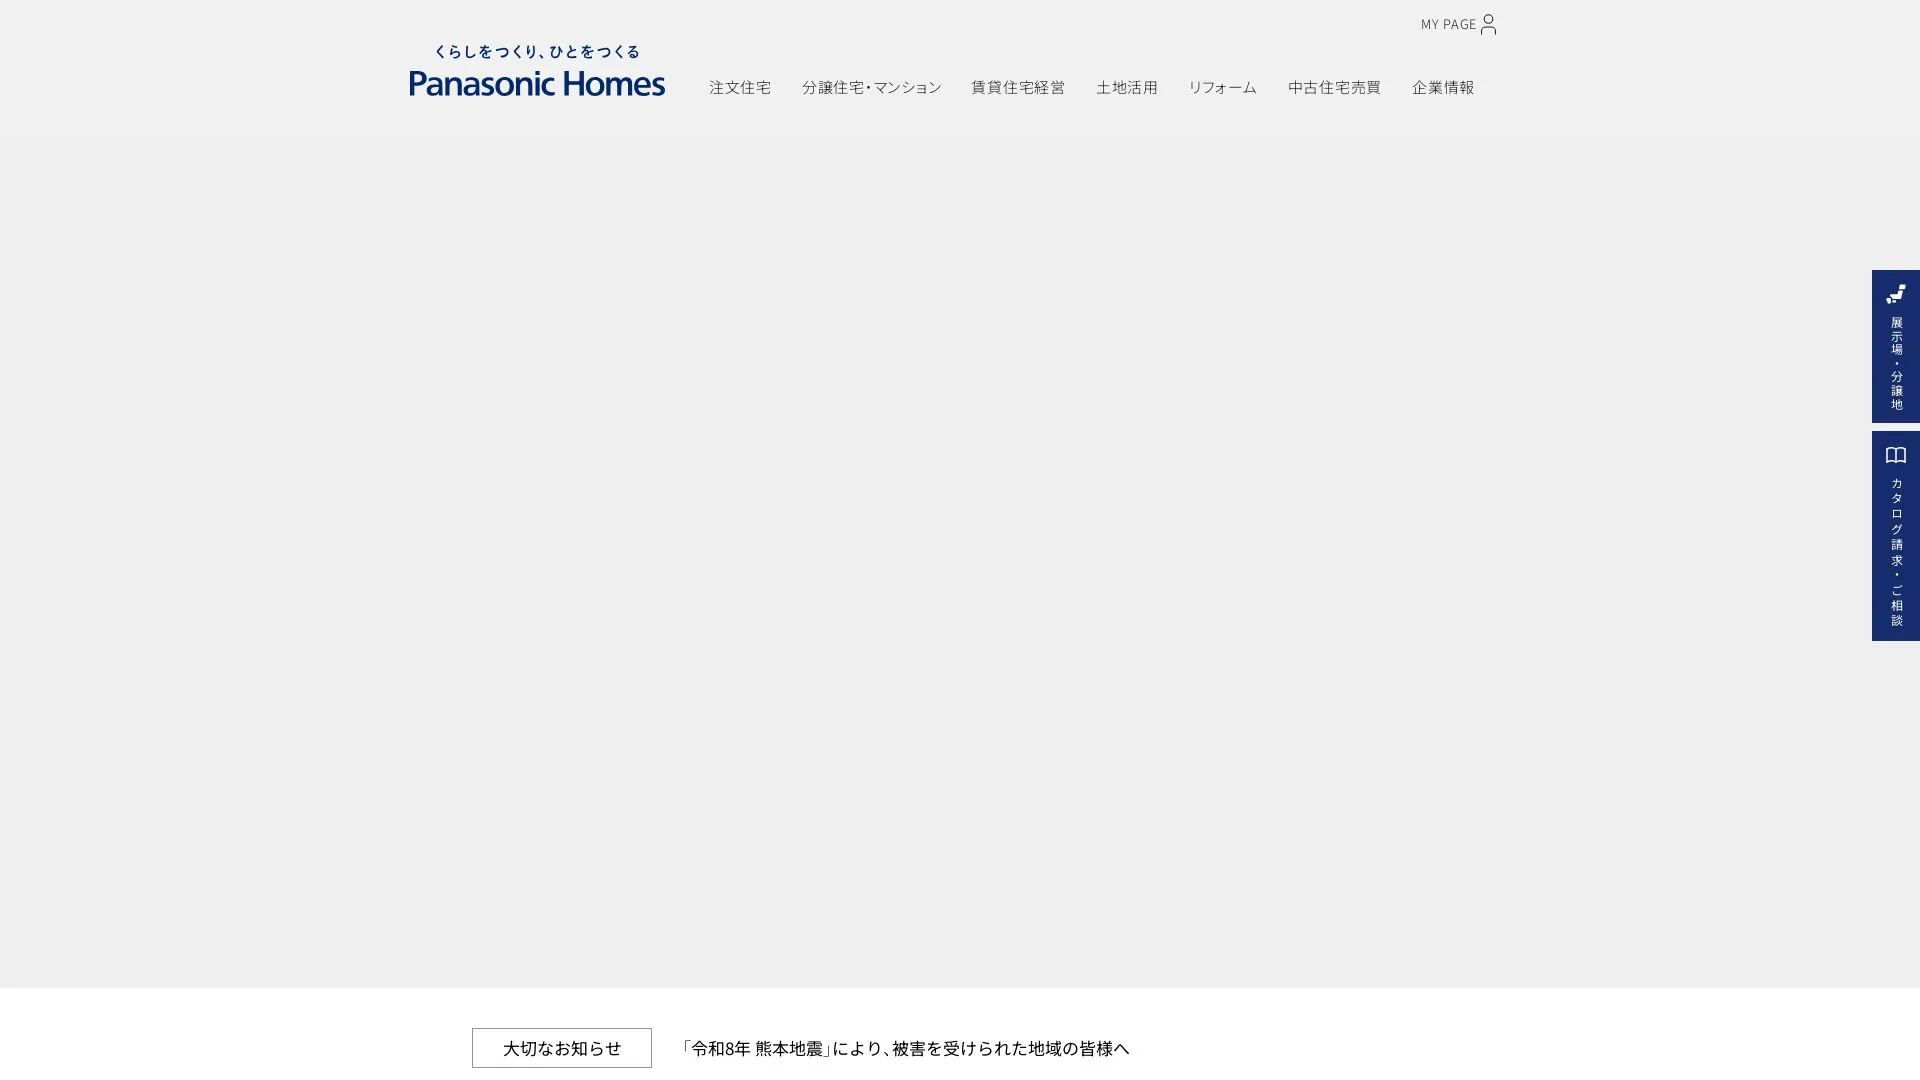This screenshot has height=1080, width=1920.
Task: Click the 大切なお知らせ label box
Action: tap(562, 1048)
